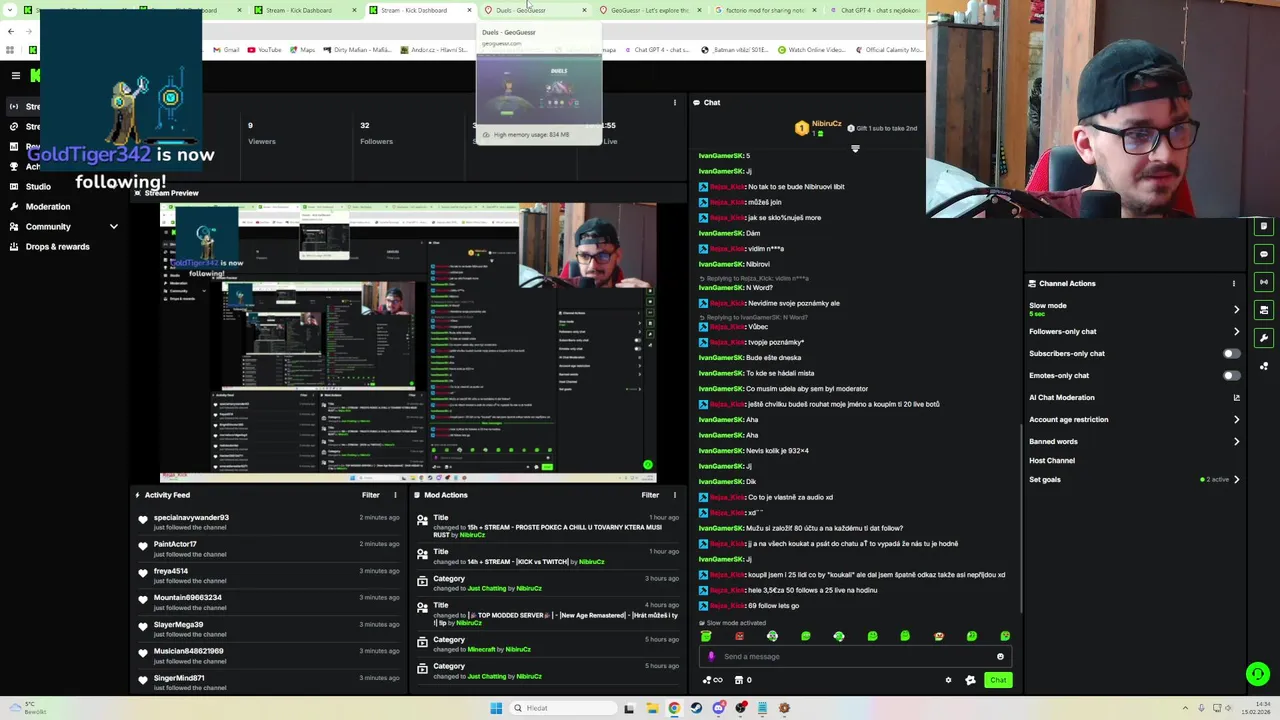Open chat settings gear icon
This screenshot has width=1280, height=720.
[x=948, y=680]
